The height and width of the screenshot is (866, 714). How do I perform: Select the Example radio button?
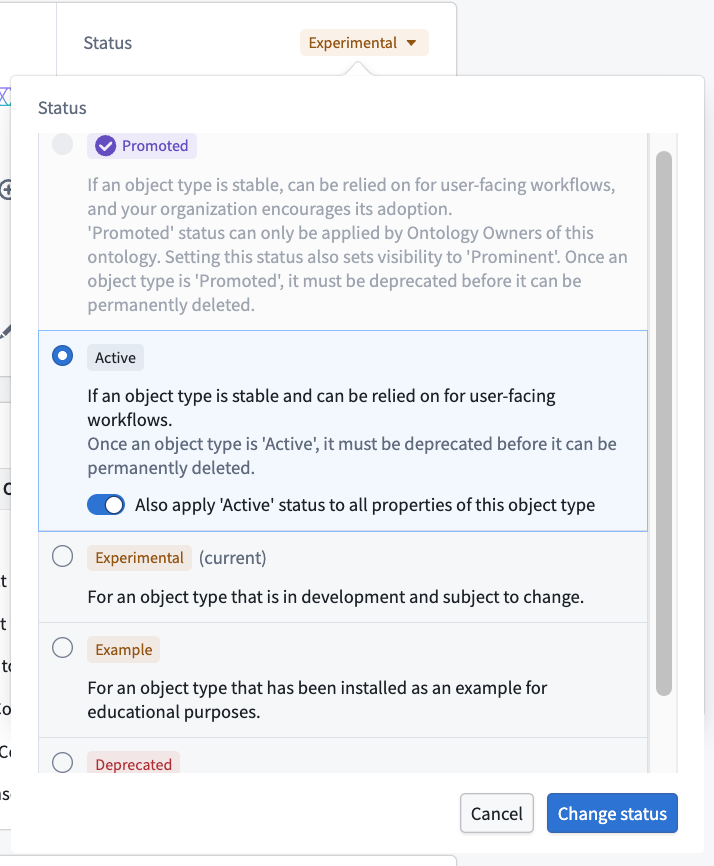pos(62,647)
